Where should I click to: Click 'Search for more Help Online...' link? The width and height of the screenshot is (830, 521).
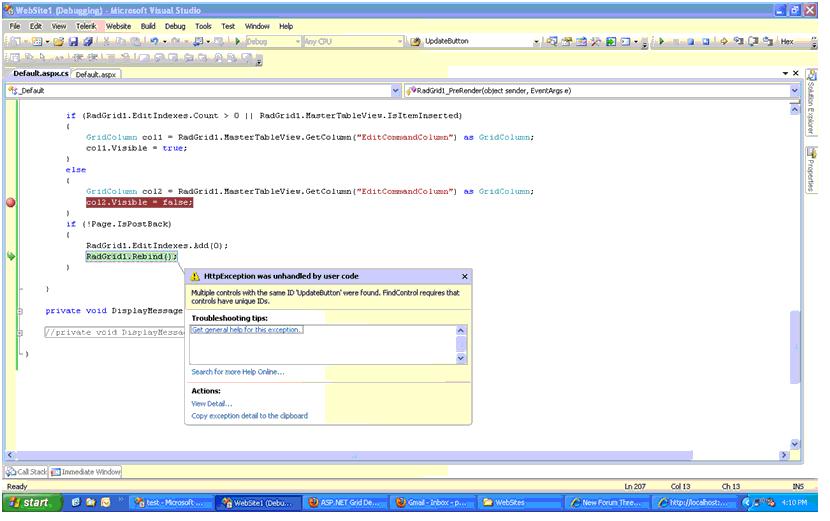click(x=238, y=372)
